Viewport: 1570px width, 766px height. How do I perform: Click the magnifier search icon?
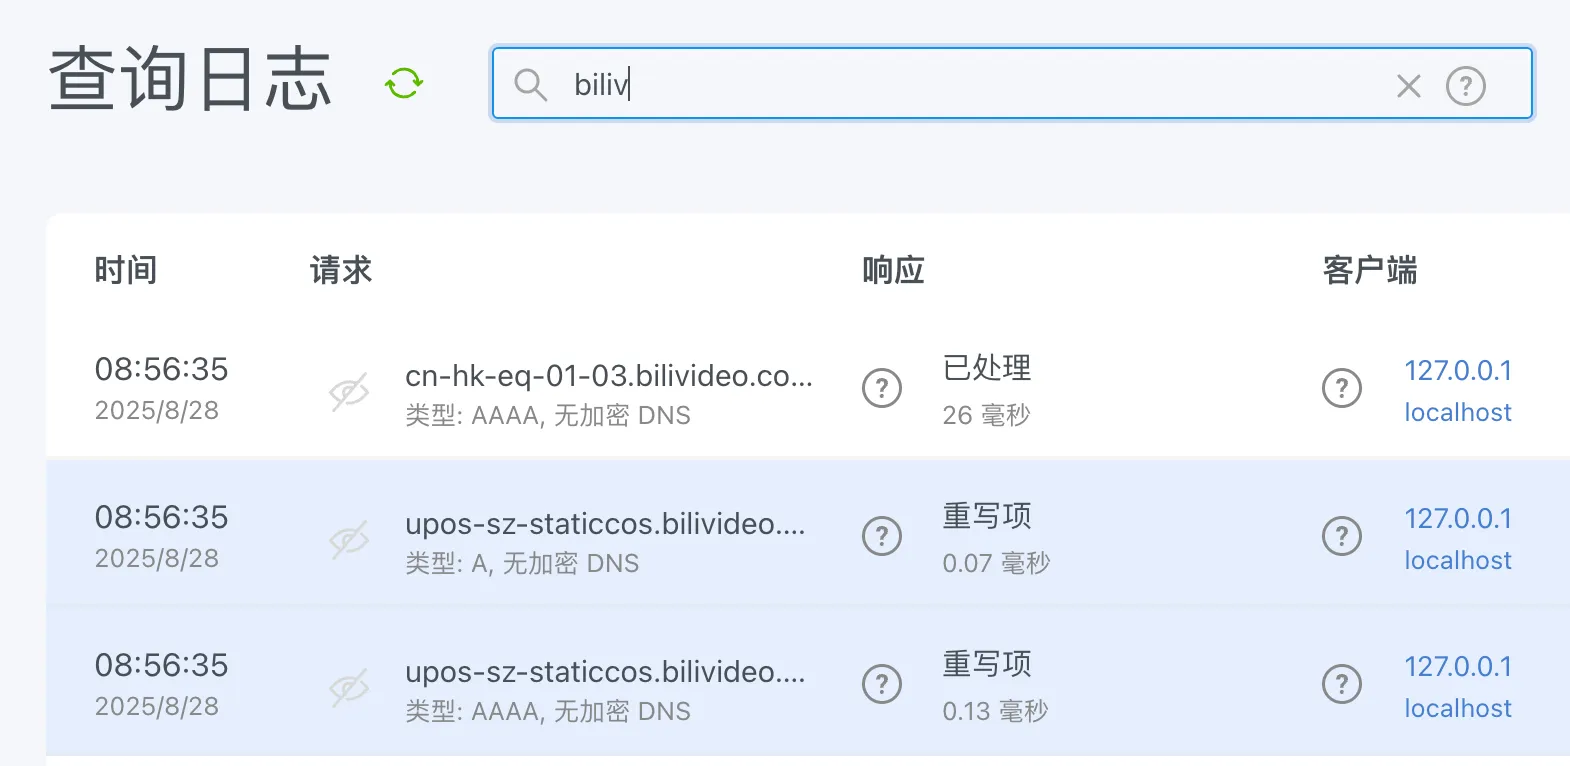(x=530, y=85)
